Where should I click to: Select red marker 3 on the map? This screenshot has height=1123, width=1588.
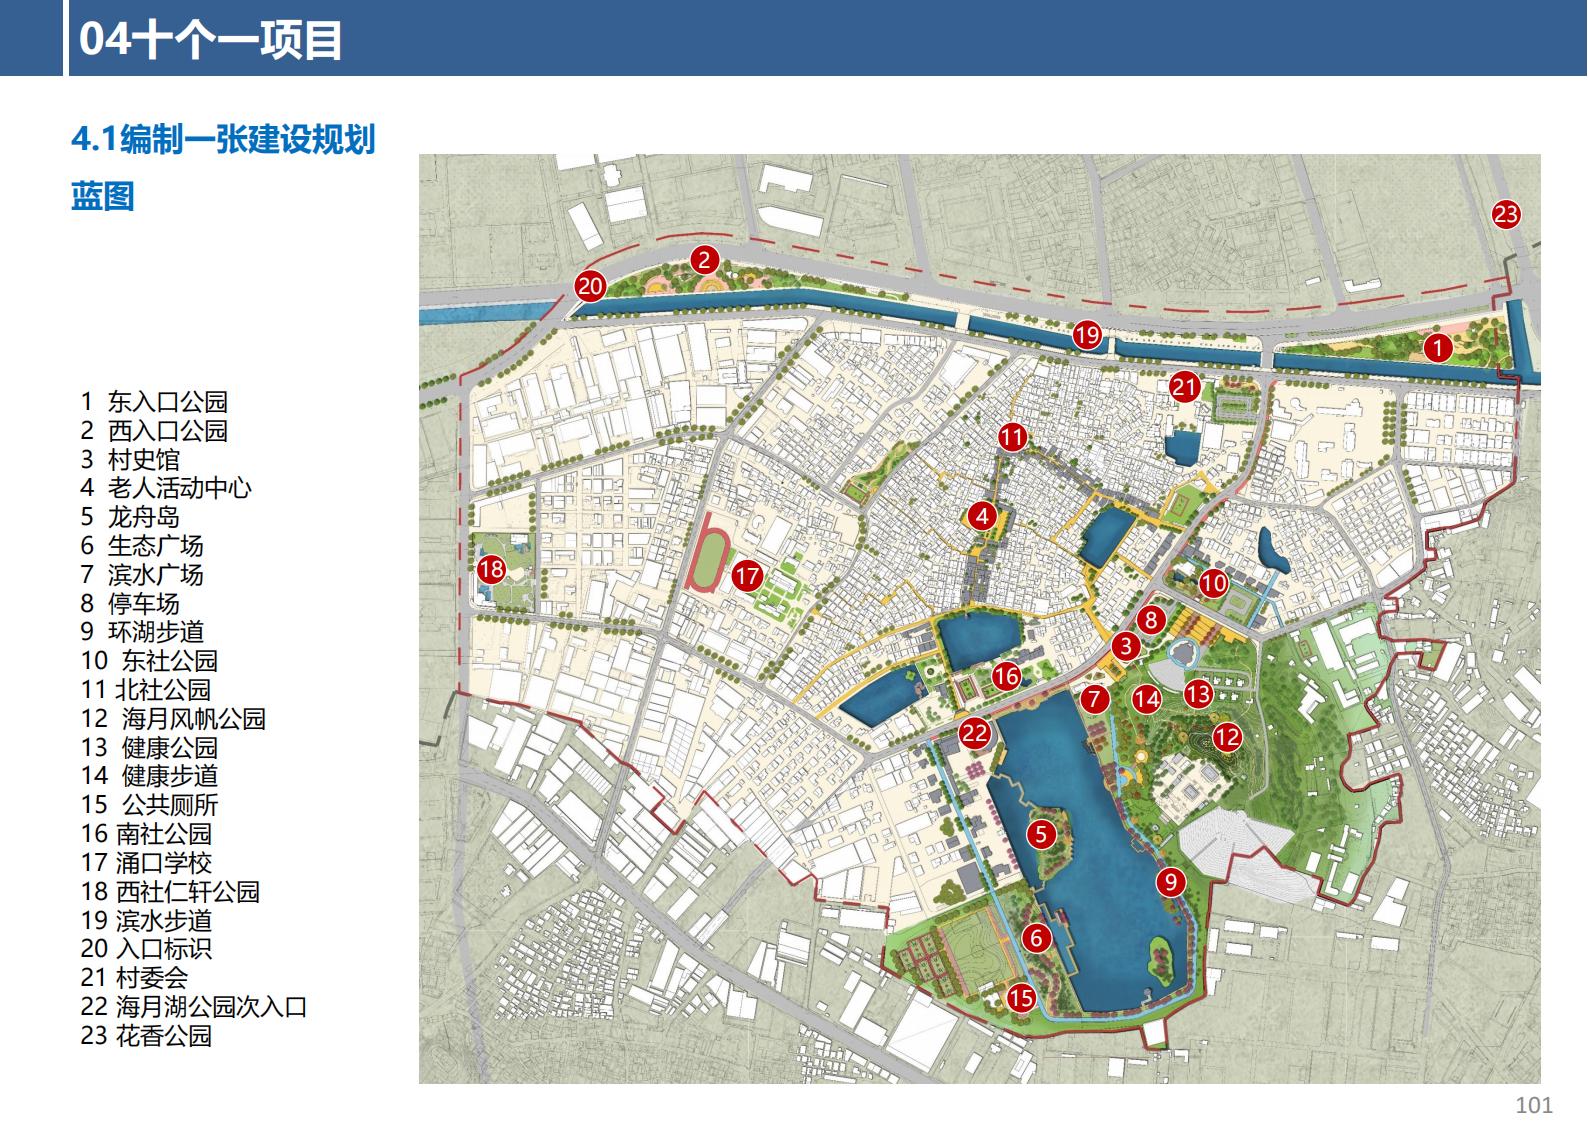pyautogui.click(x=1126, y=646)
